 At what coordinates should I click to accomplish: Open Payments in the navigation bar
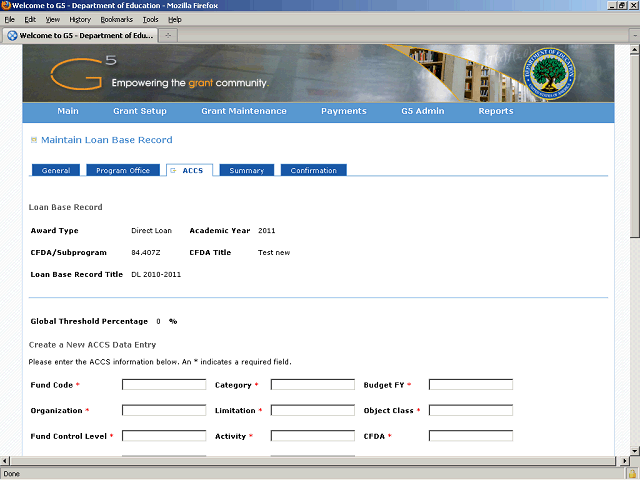click(344, 111)
